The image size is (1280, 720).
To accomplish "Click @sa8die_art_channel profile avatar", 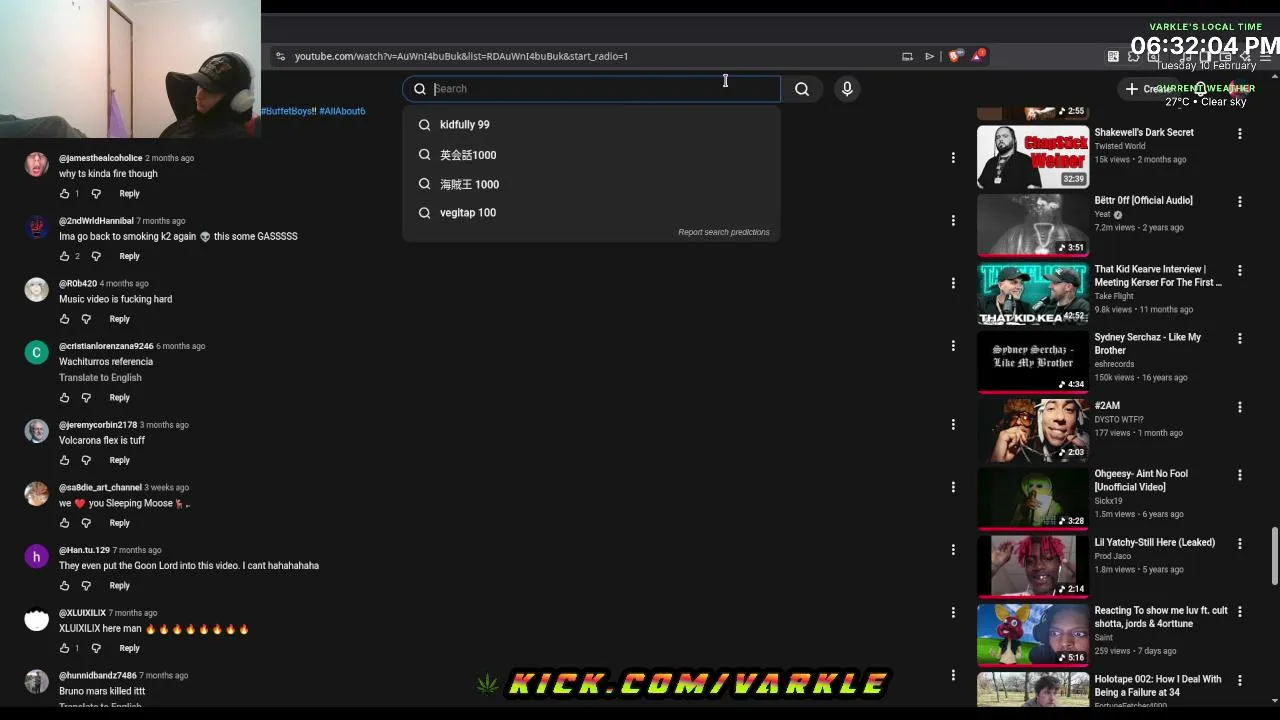I will (x=37, y=493).
